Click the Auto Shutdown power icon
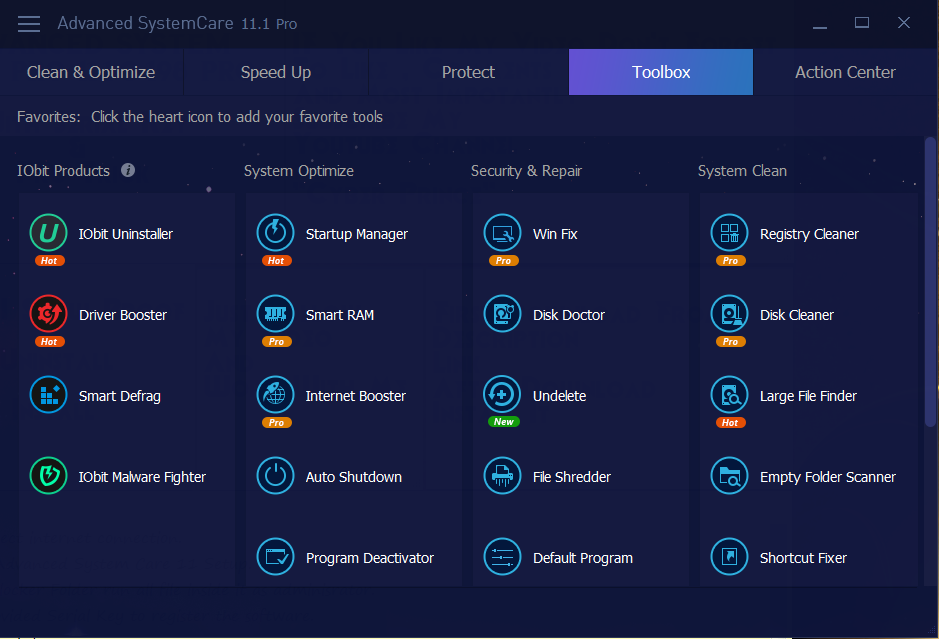Image resolution: width=939 pixels, height=639 pixels. pyautogui.click(x=275, y=476)
